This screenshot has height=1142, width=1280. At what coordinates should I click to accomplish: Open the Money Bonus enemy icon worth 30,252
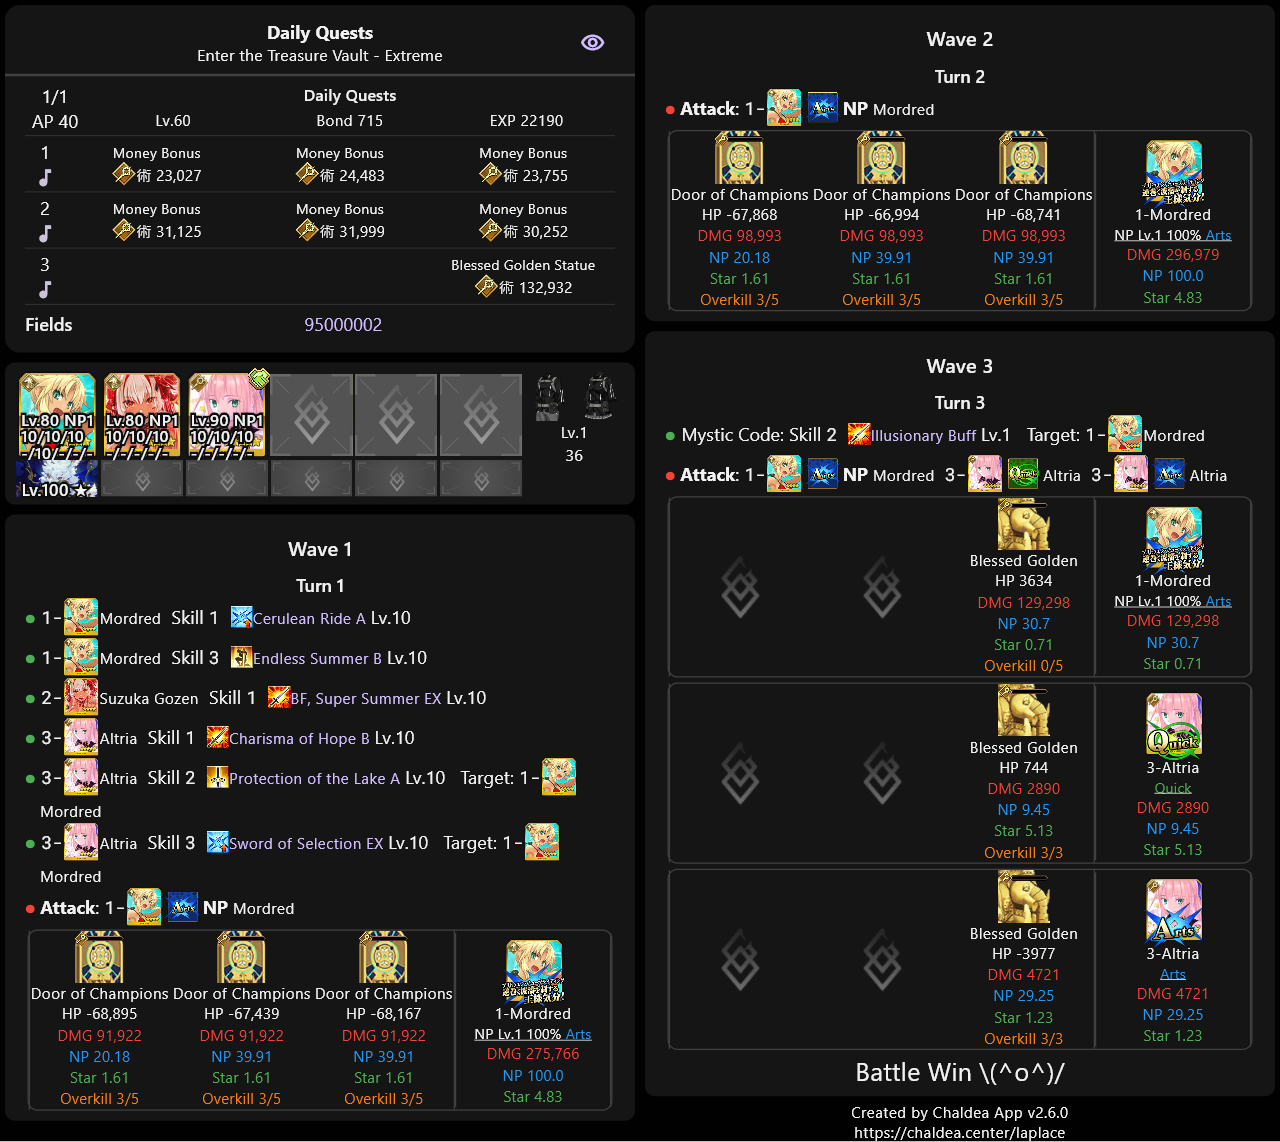pos(490,231)
